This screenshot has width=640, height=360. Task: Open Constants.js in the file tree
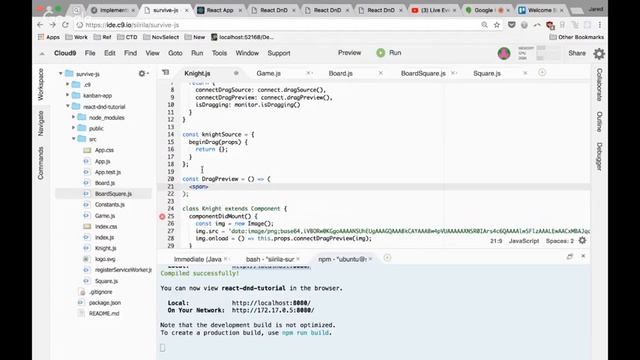coord(109,204)
